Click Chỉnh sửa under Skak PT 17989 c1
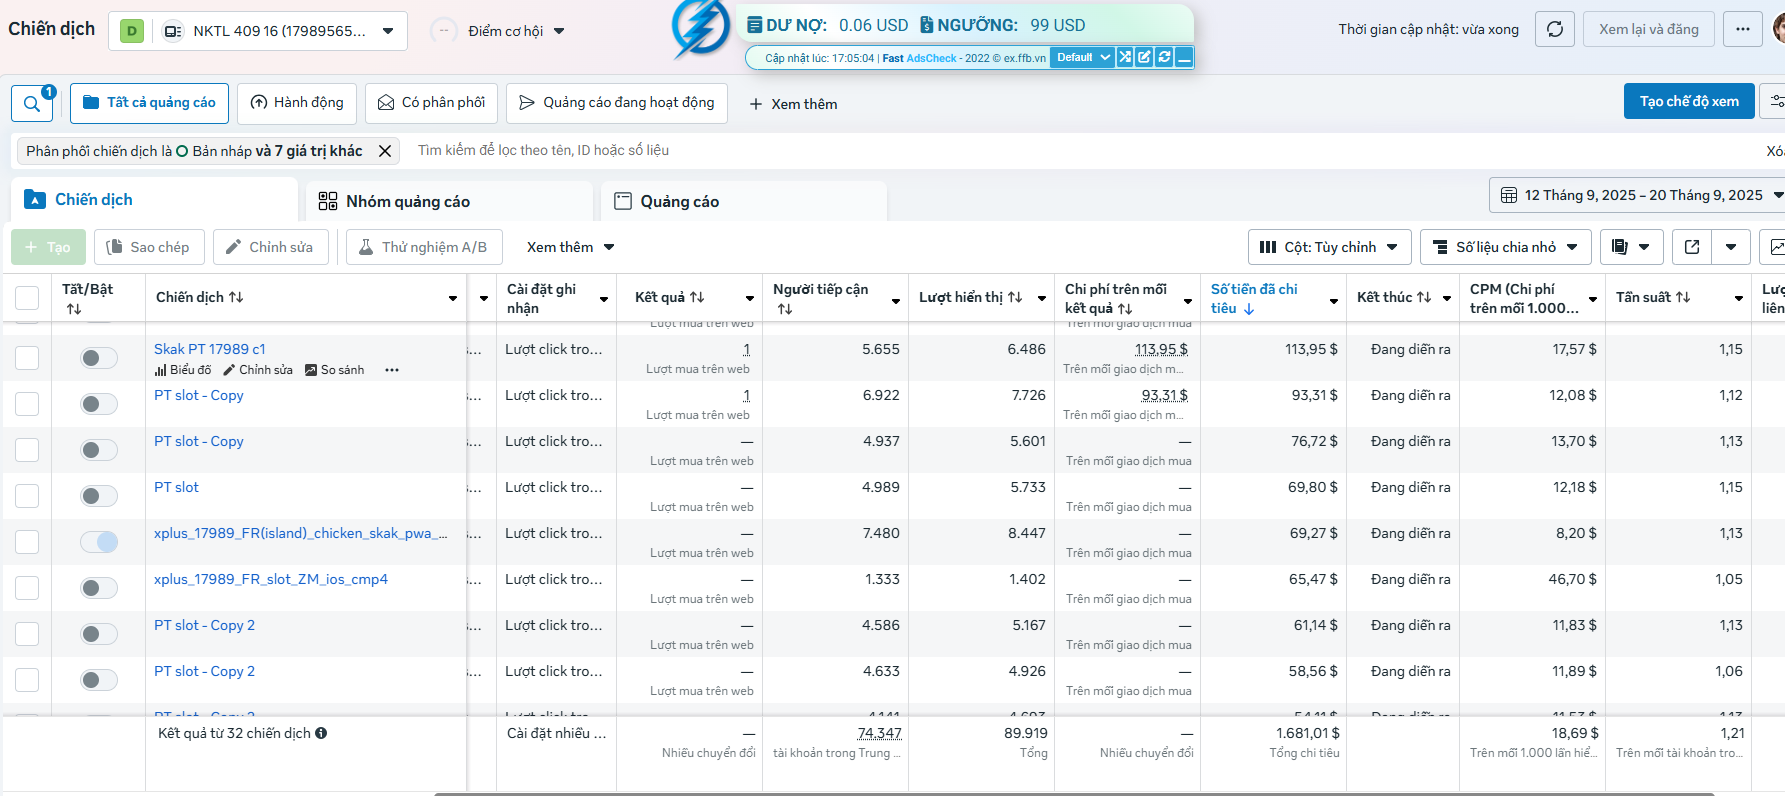The width and height of the screenshot is (1785, 796). click(x=258, y=370)
